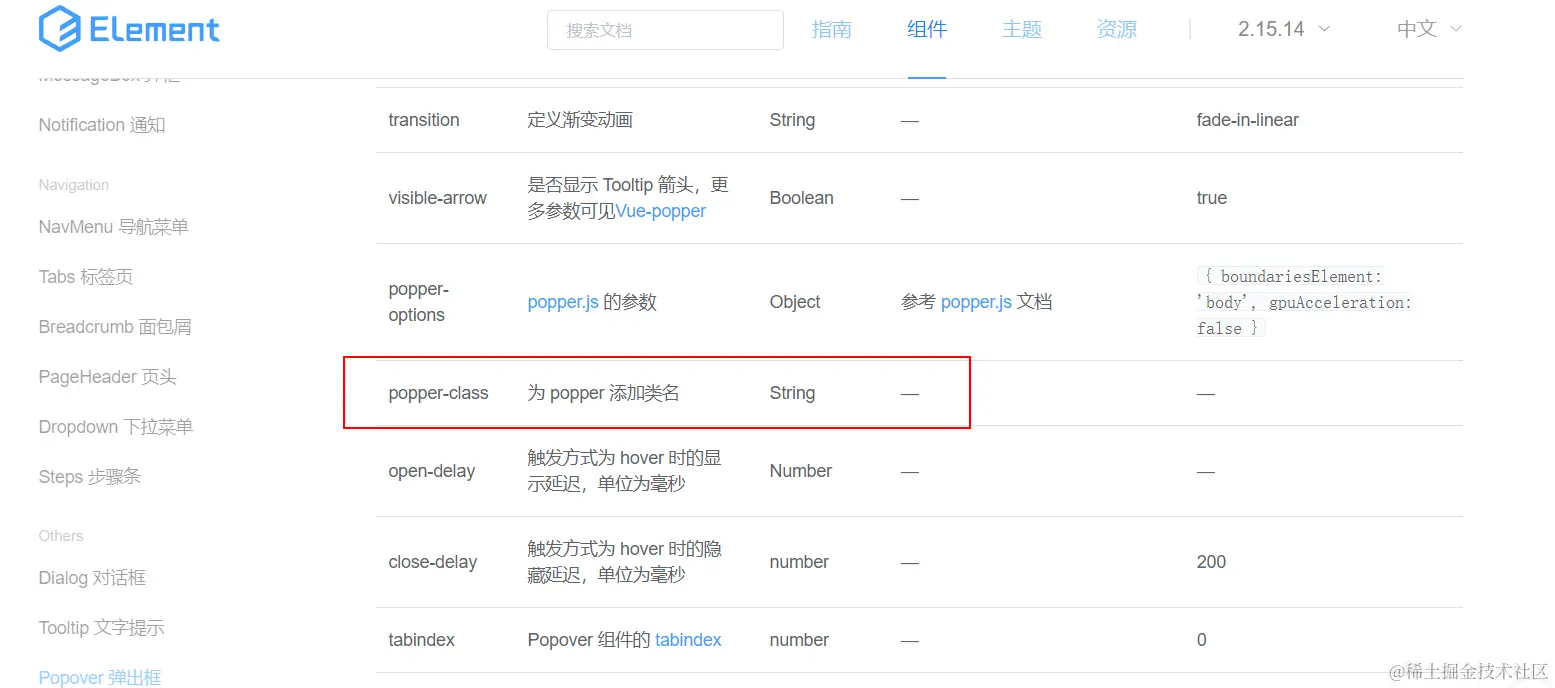This screenshot has height=688, width=1555.
Task: Go to PageHeader 页头
Action: pos(106,377)
